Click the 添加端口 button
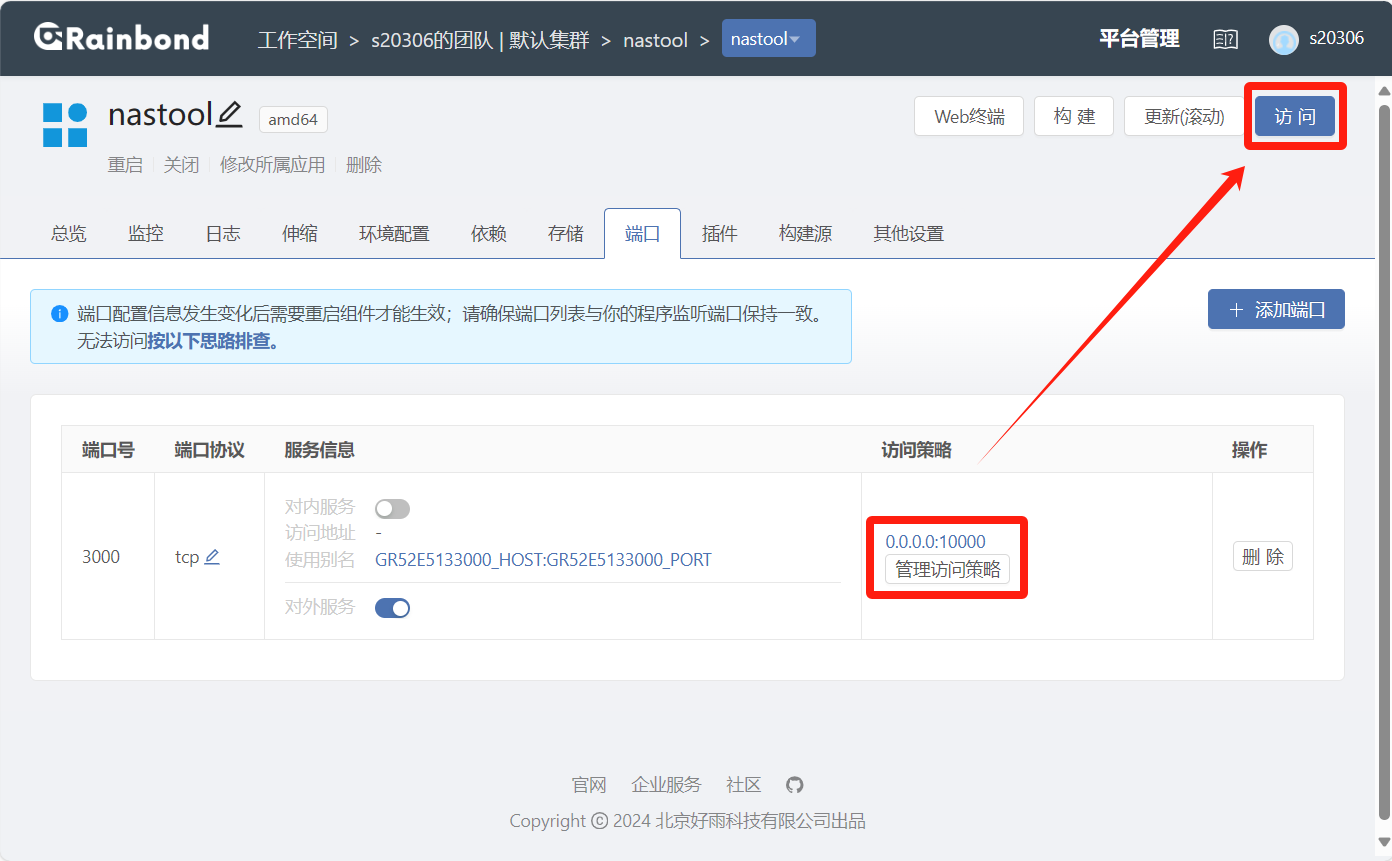Screen dimensions: 1392x861 pyautogui.click(x=1276, y=310)
